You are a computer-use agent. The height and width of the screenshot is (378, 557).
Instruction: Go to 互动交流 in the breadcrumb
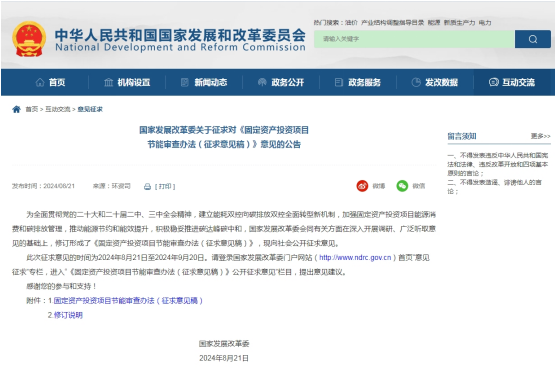point(58,109)
